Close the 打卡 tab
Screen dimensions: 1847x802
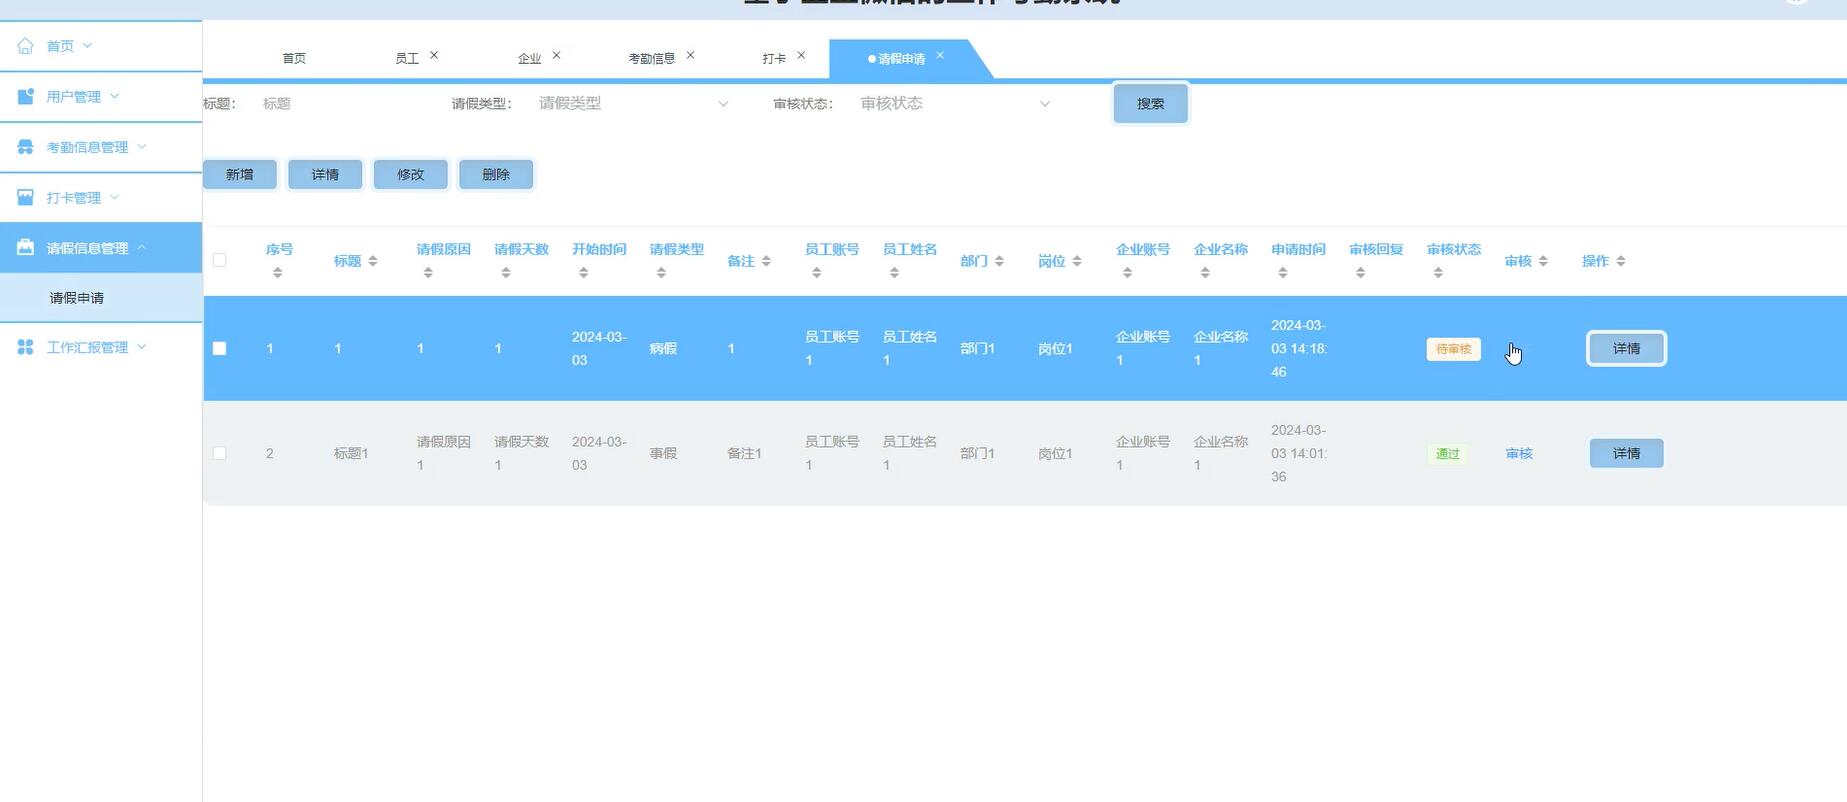pos(801,55)
